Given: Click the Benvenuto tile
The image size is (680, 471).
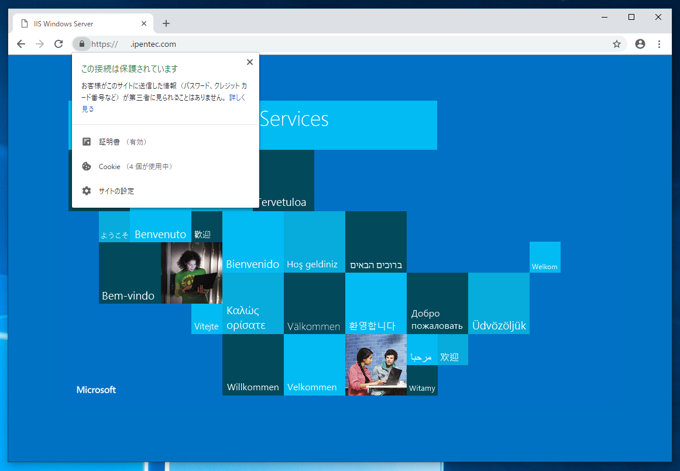Looking at the screenshot, I should click(160, 226).
